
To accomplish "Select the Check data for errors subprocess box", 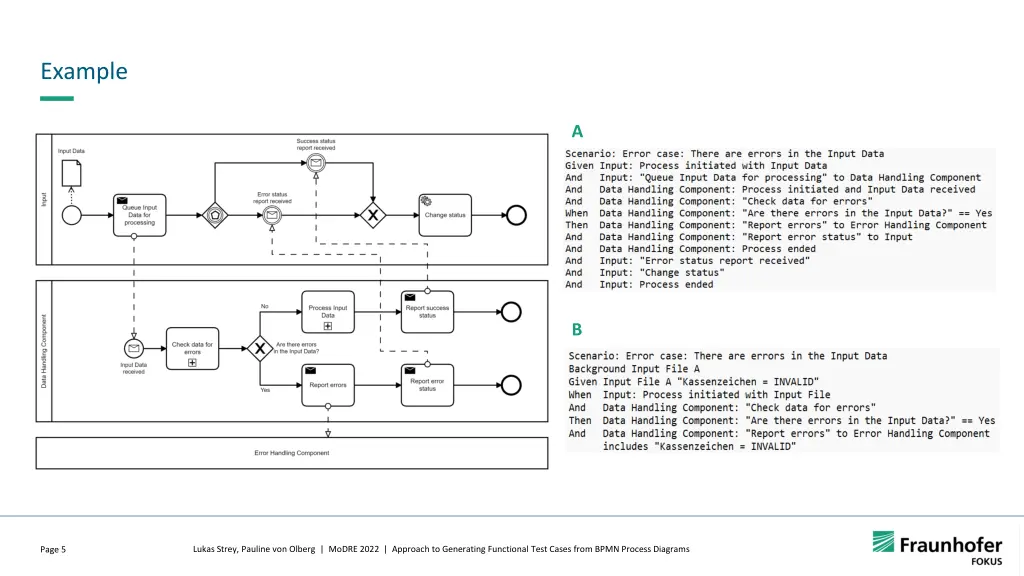I will pos(192,348).
